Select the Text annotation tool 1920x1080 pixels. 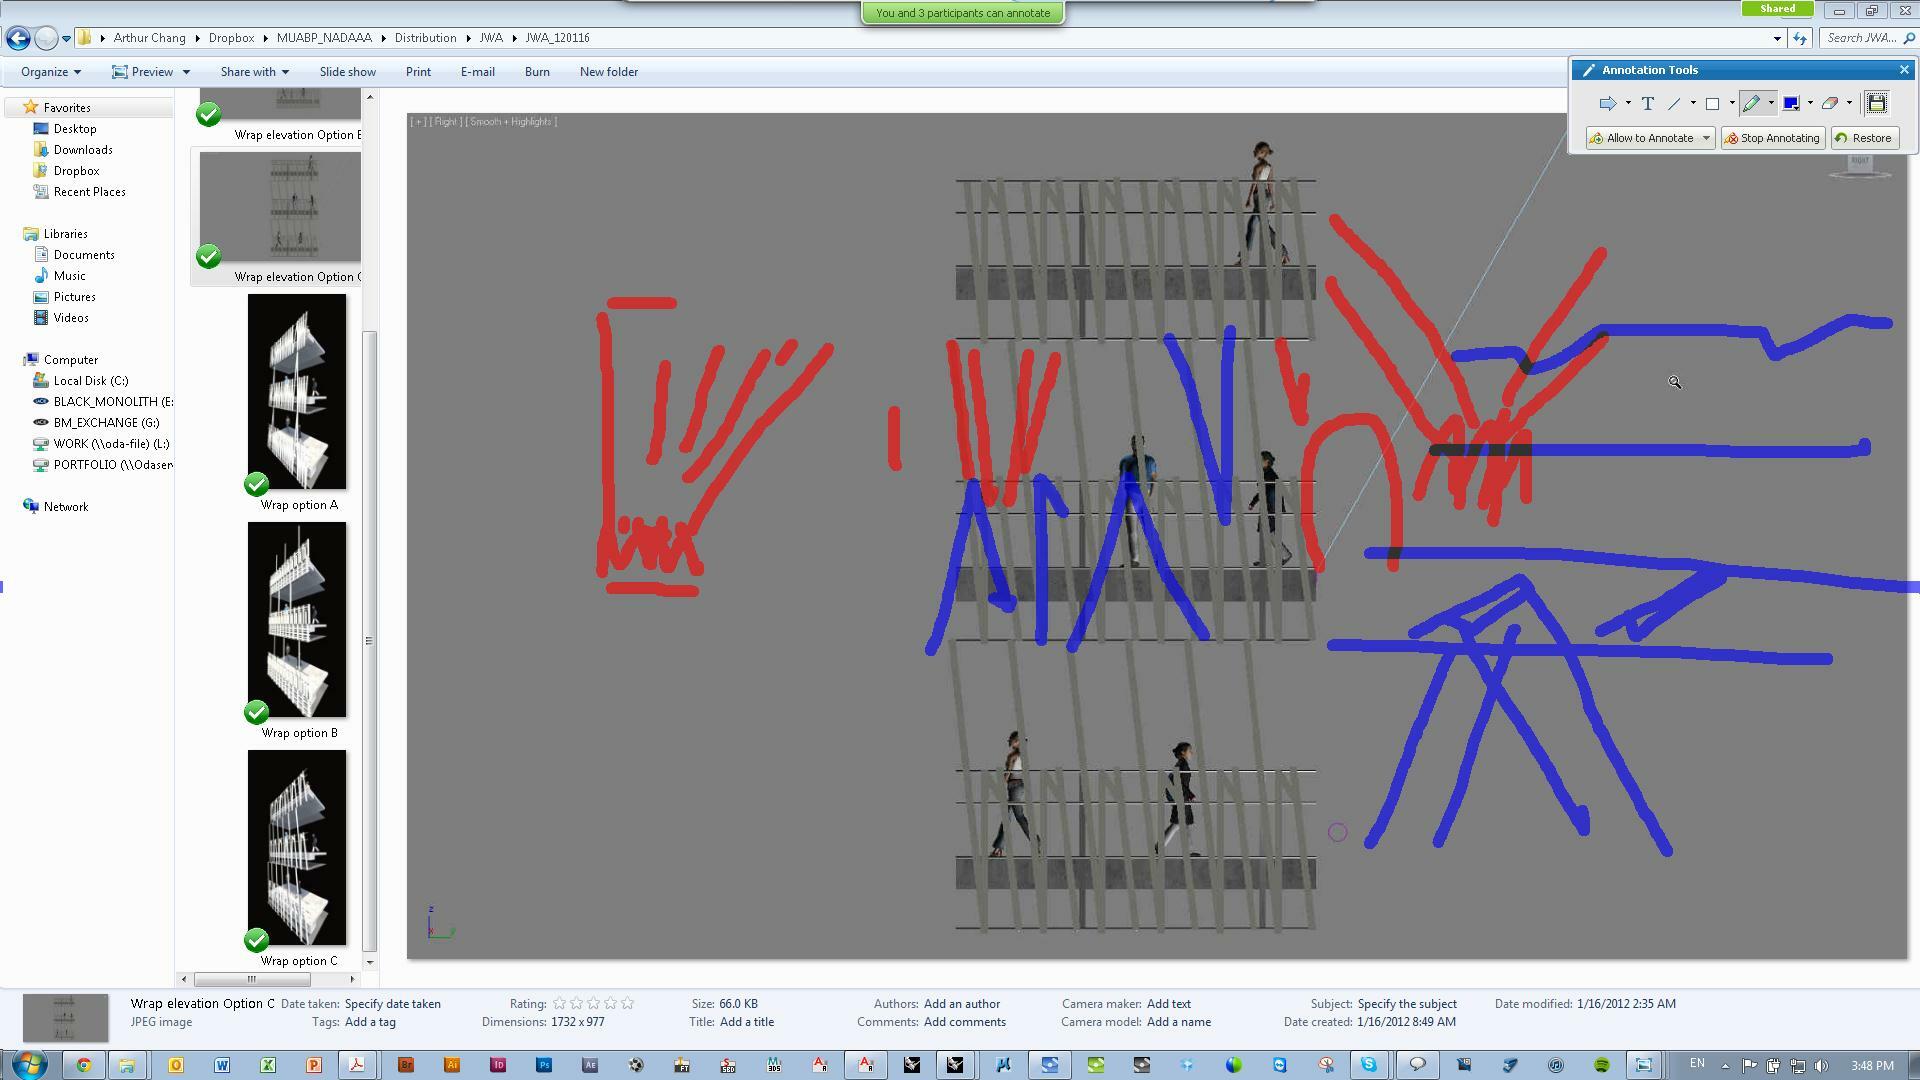(x=1647, y=103)
